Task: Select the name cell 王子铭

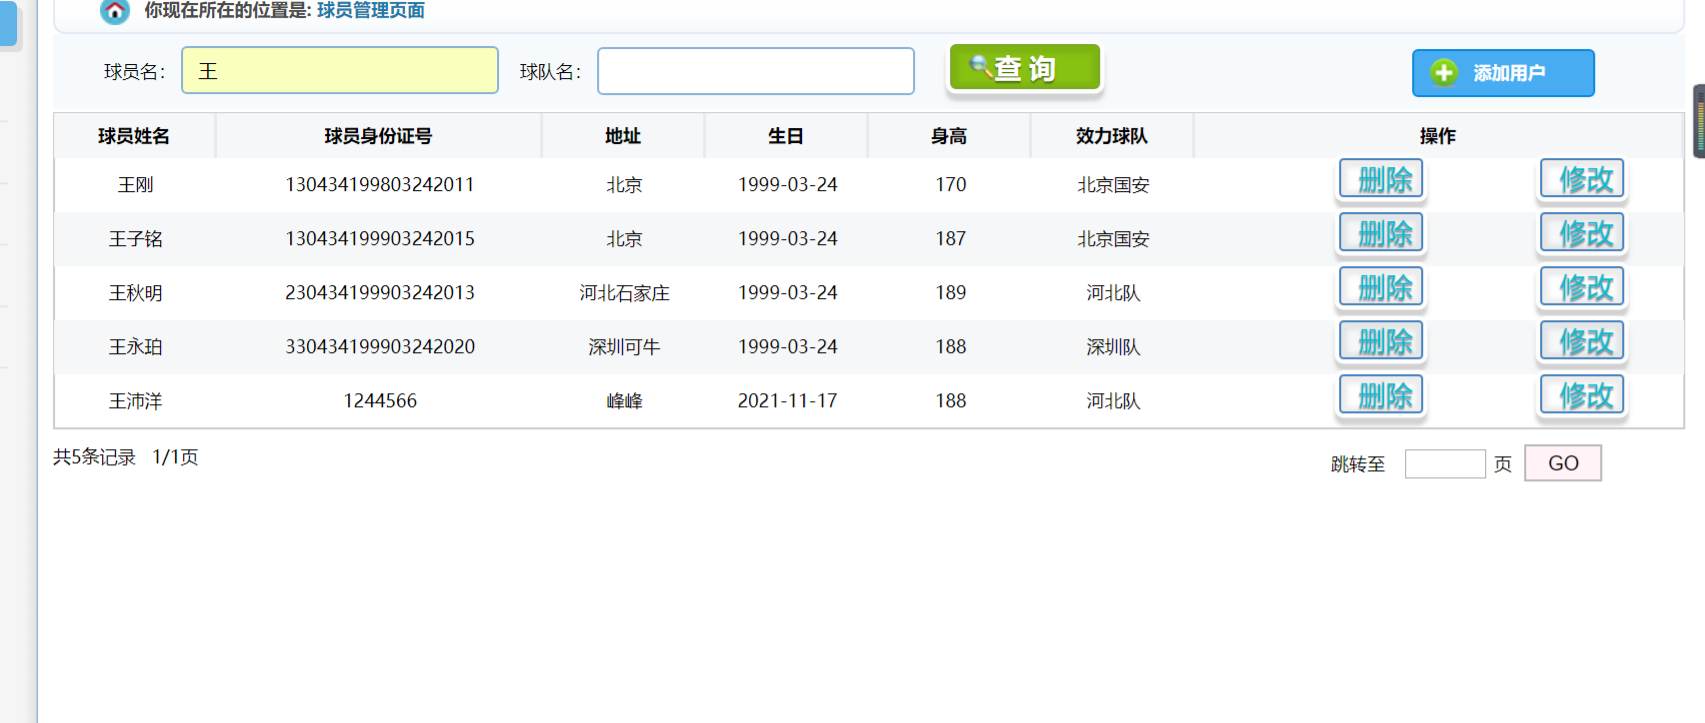Action: pyautogui.click(x=135, y=239)
